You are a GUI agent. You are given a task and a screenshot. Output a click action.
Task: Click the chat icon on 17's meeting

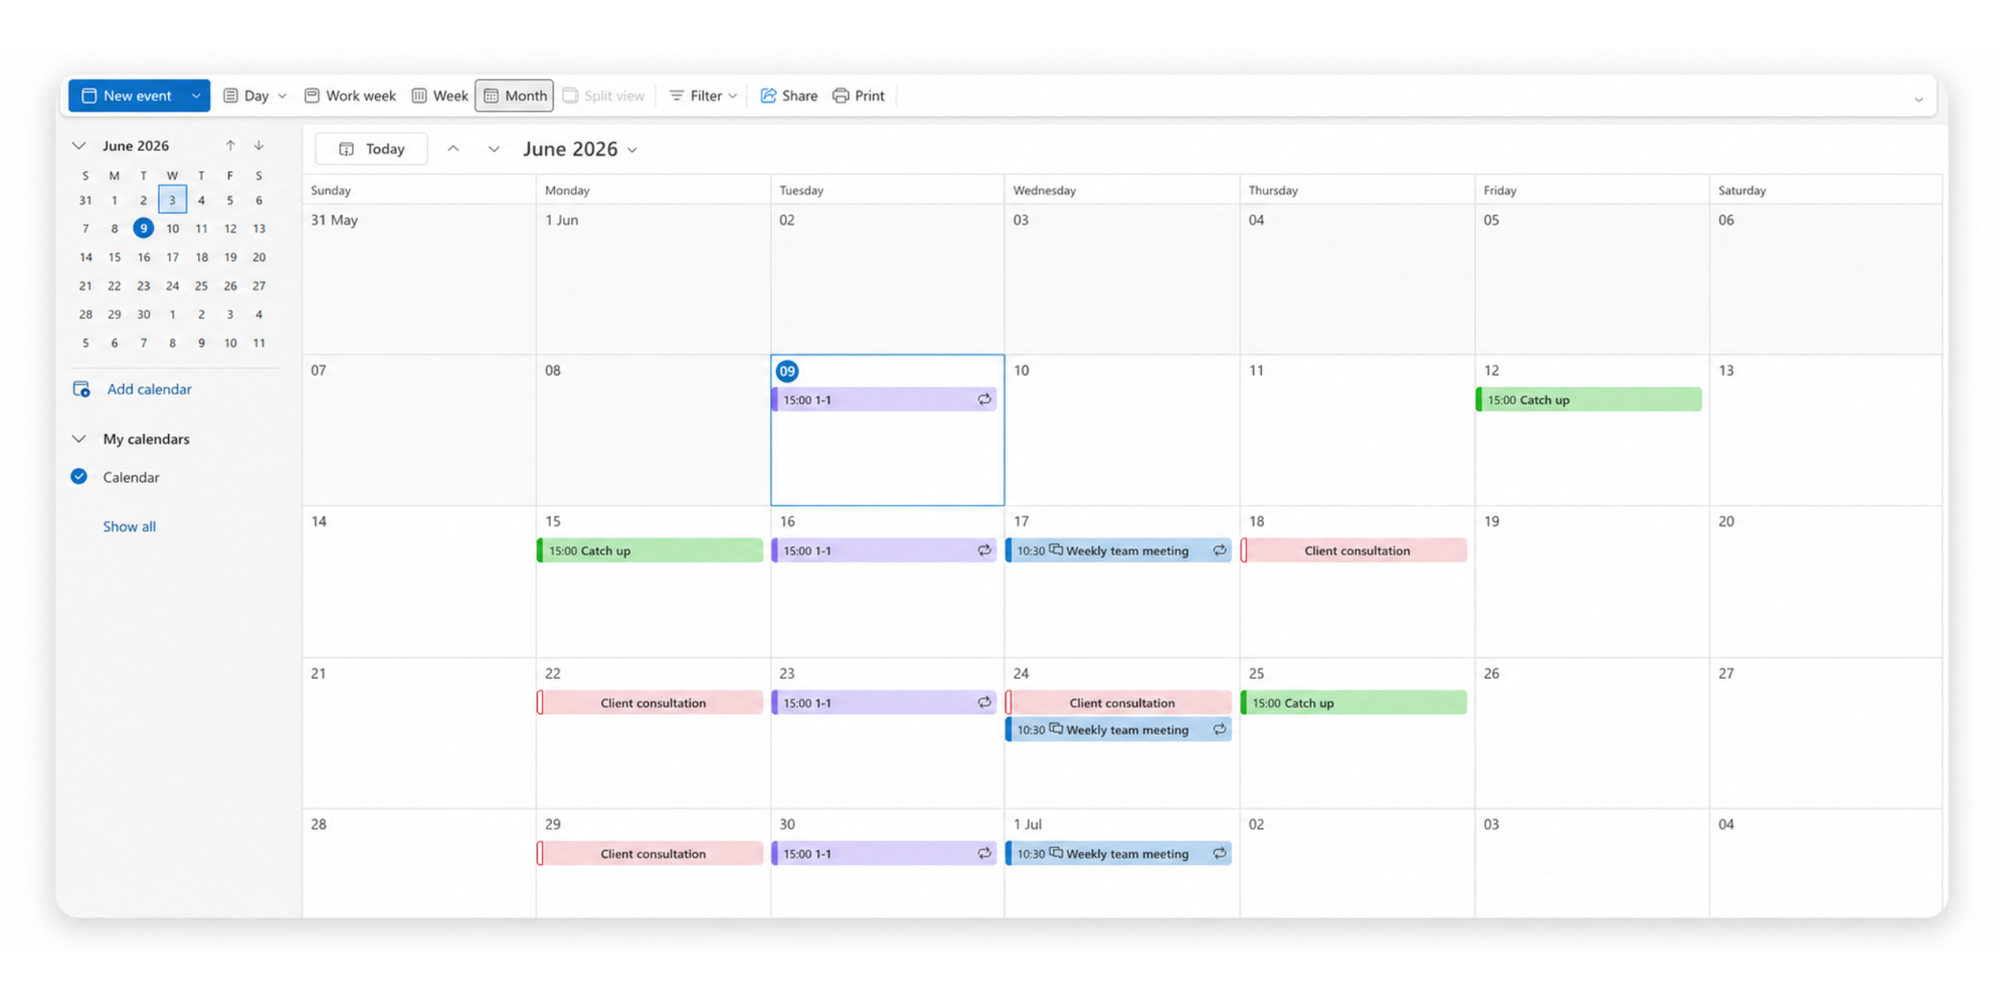[1056, 550]
